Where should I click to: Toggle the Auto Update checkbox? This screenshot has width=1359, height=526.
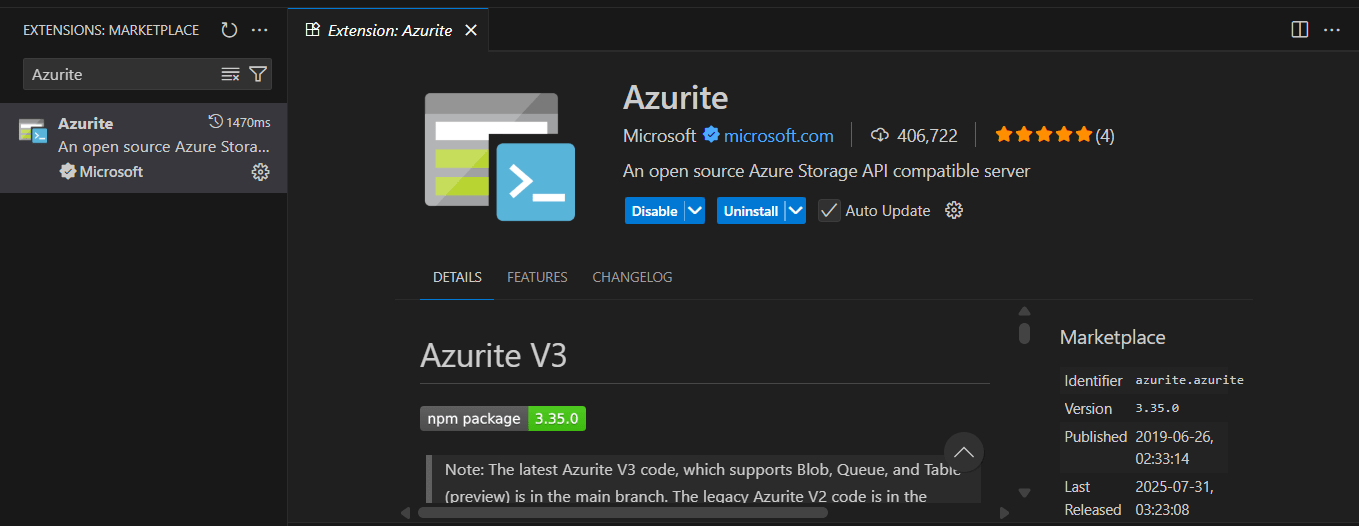[829, 211]
